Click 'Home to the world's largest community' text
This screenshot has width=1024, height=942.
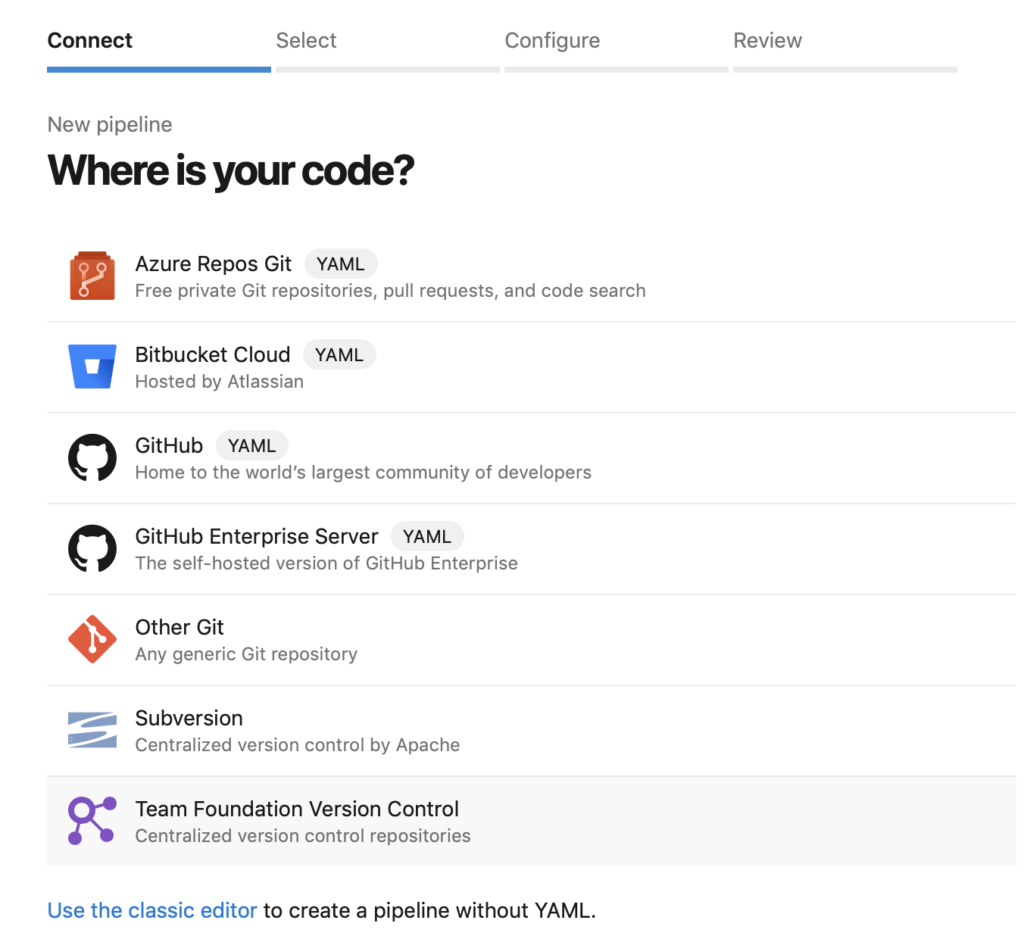(x=363, y=472)
